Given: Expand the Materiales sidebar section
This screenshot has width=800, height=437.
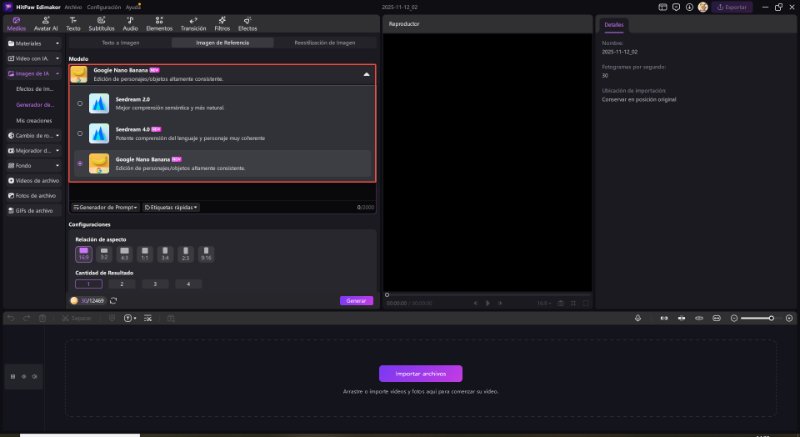Looking at the screenshot, I should [x=32, y=44].
